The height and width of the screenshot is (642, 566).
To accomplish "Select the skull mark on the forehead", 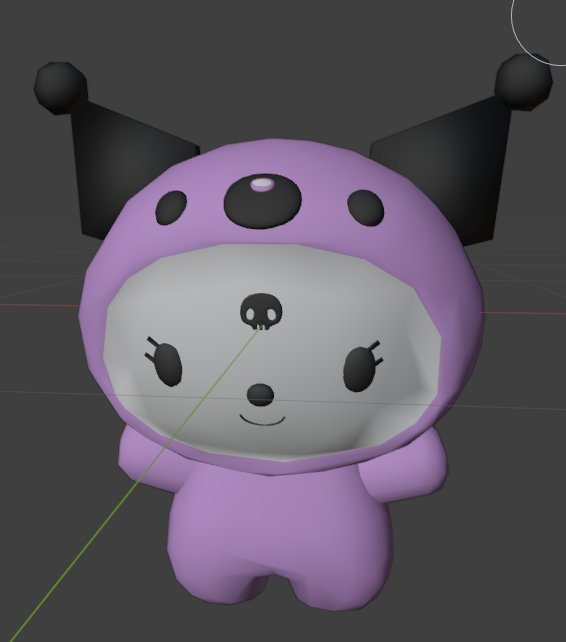I will (x=261, y=312).
